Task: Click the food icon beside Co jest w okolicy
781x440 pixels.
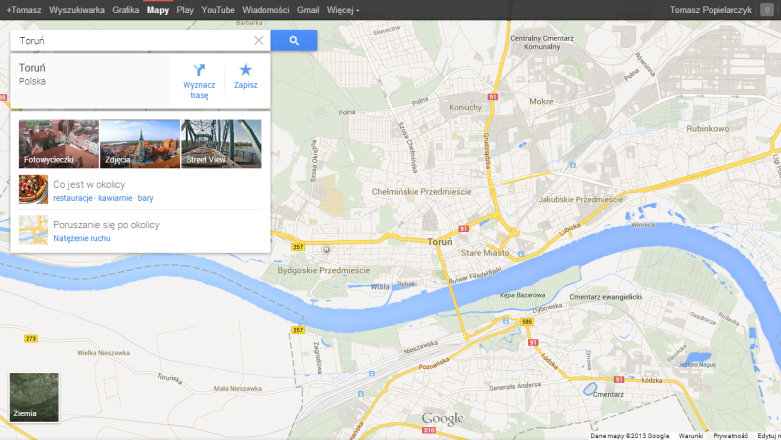Action: click(x=33, y=189)
